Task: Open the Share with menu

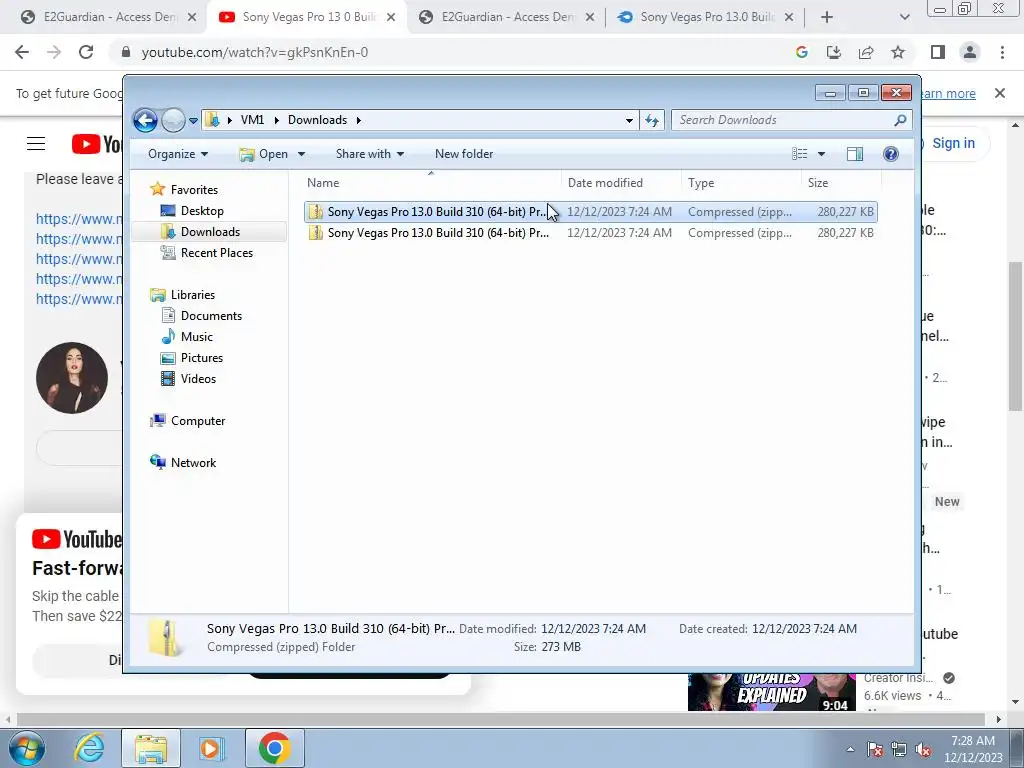Action: [370, 154]
